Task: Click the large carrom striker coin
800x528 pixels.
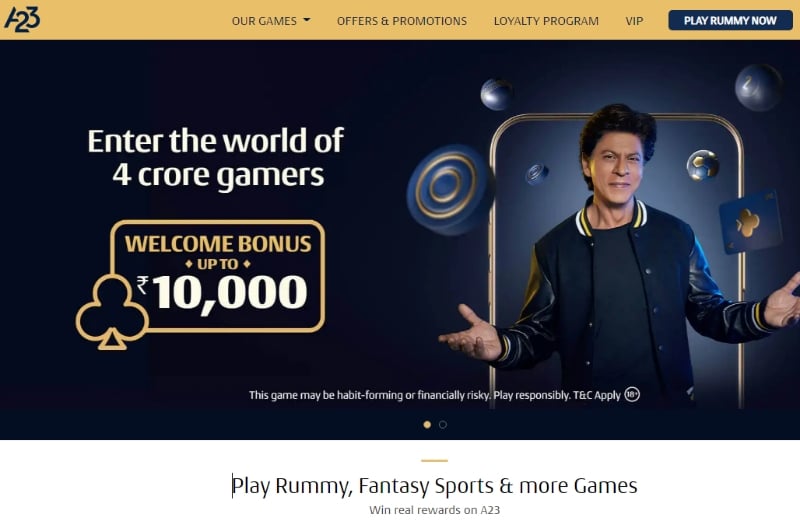Action: tap(447, 189)
